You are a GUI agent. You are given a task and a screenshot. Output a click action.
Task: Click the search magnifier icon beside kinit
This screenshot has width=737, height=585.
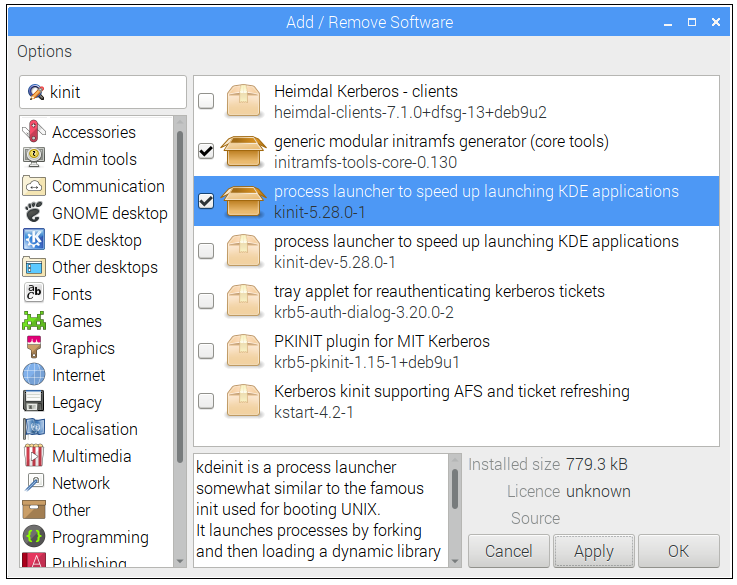36,92
